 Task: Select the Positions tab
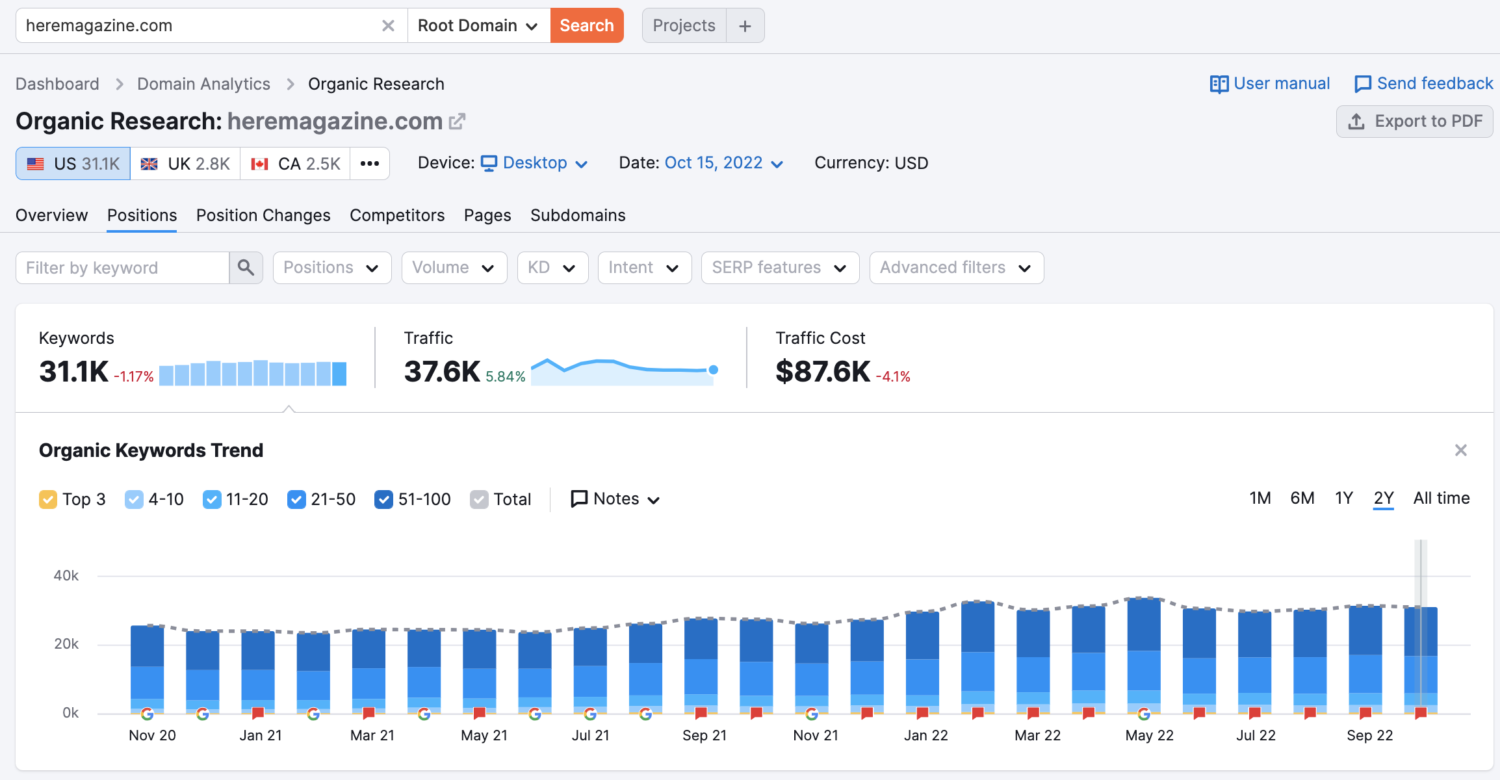point(142,215)
